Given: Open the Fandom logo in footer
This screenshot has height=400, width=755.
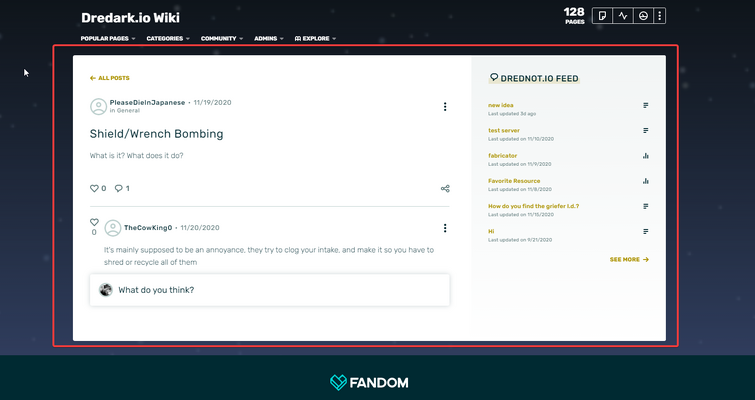Looking at the screenshot, I should coord(369,383).
